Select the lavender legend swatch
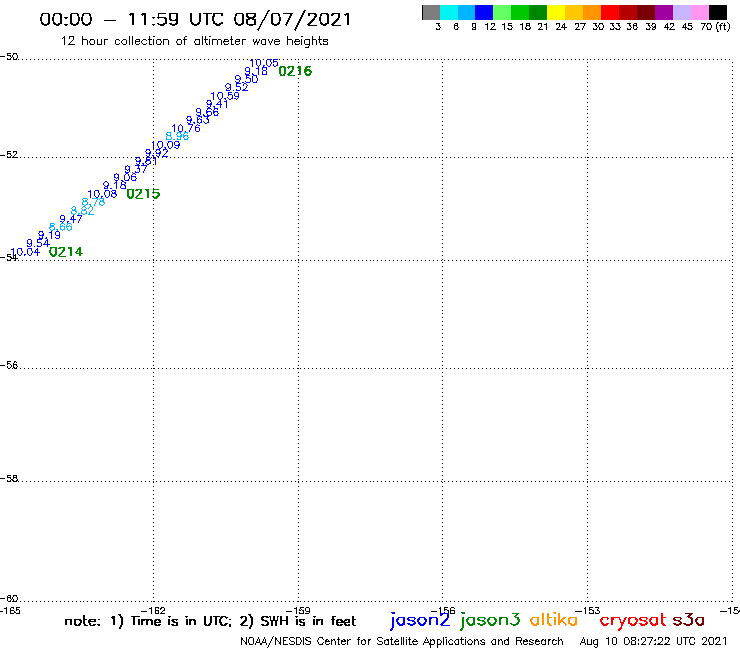Image resolution: width=740 pixels, height=650 pixels. pos(682,12)
